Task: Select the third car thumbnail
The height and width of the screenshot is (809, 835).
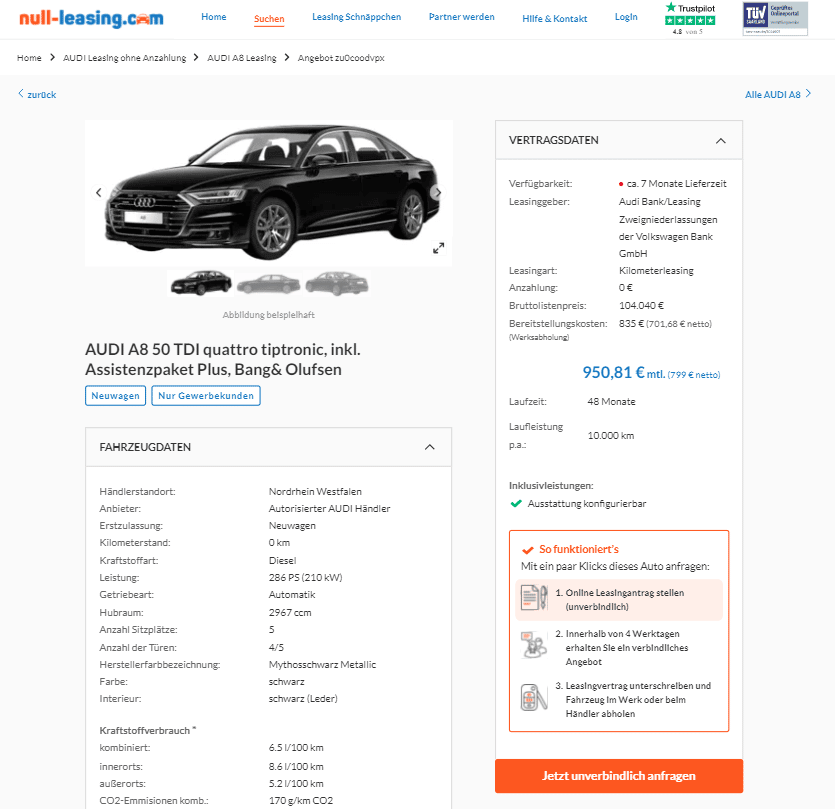Action: coord(337,283)
